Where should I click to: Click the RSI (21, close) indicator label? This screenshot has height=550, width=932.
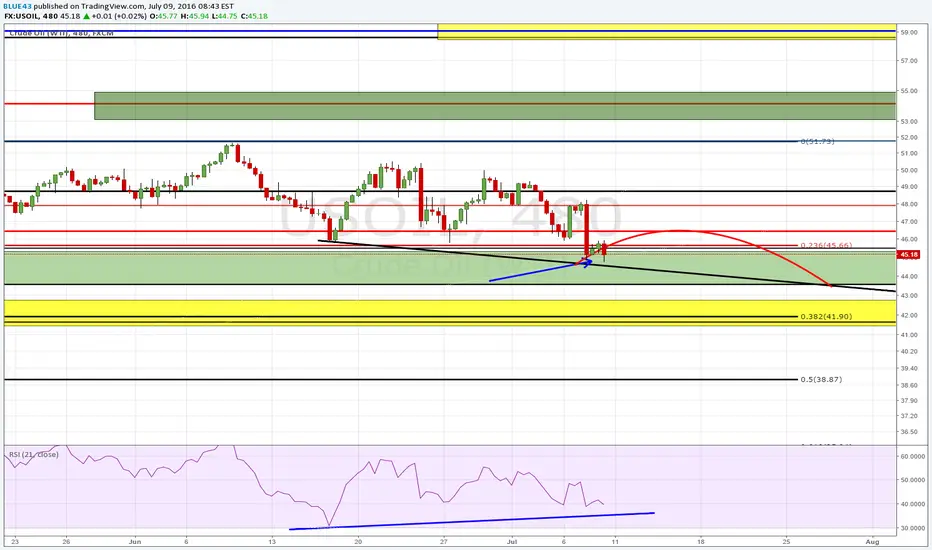[x=33, y=455]
